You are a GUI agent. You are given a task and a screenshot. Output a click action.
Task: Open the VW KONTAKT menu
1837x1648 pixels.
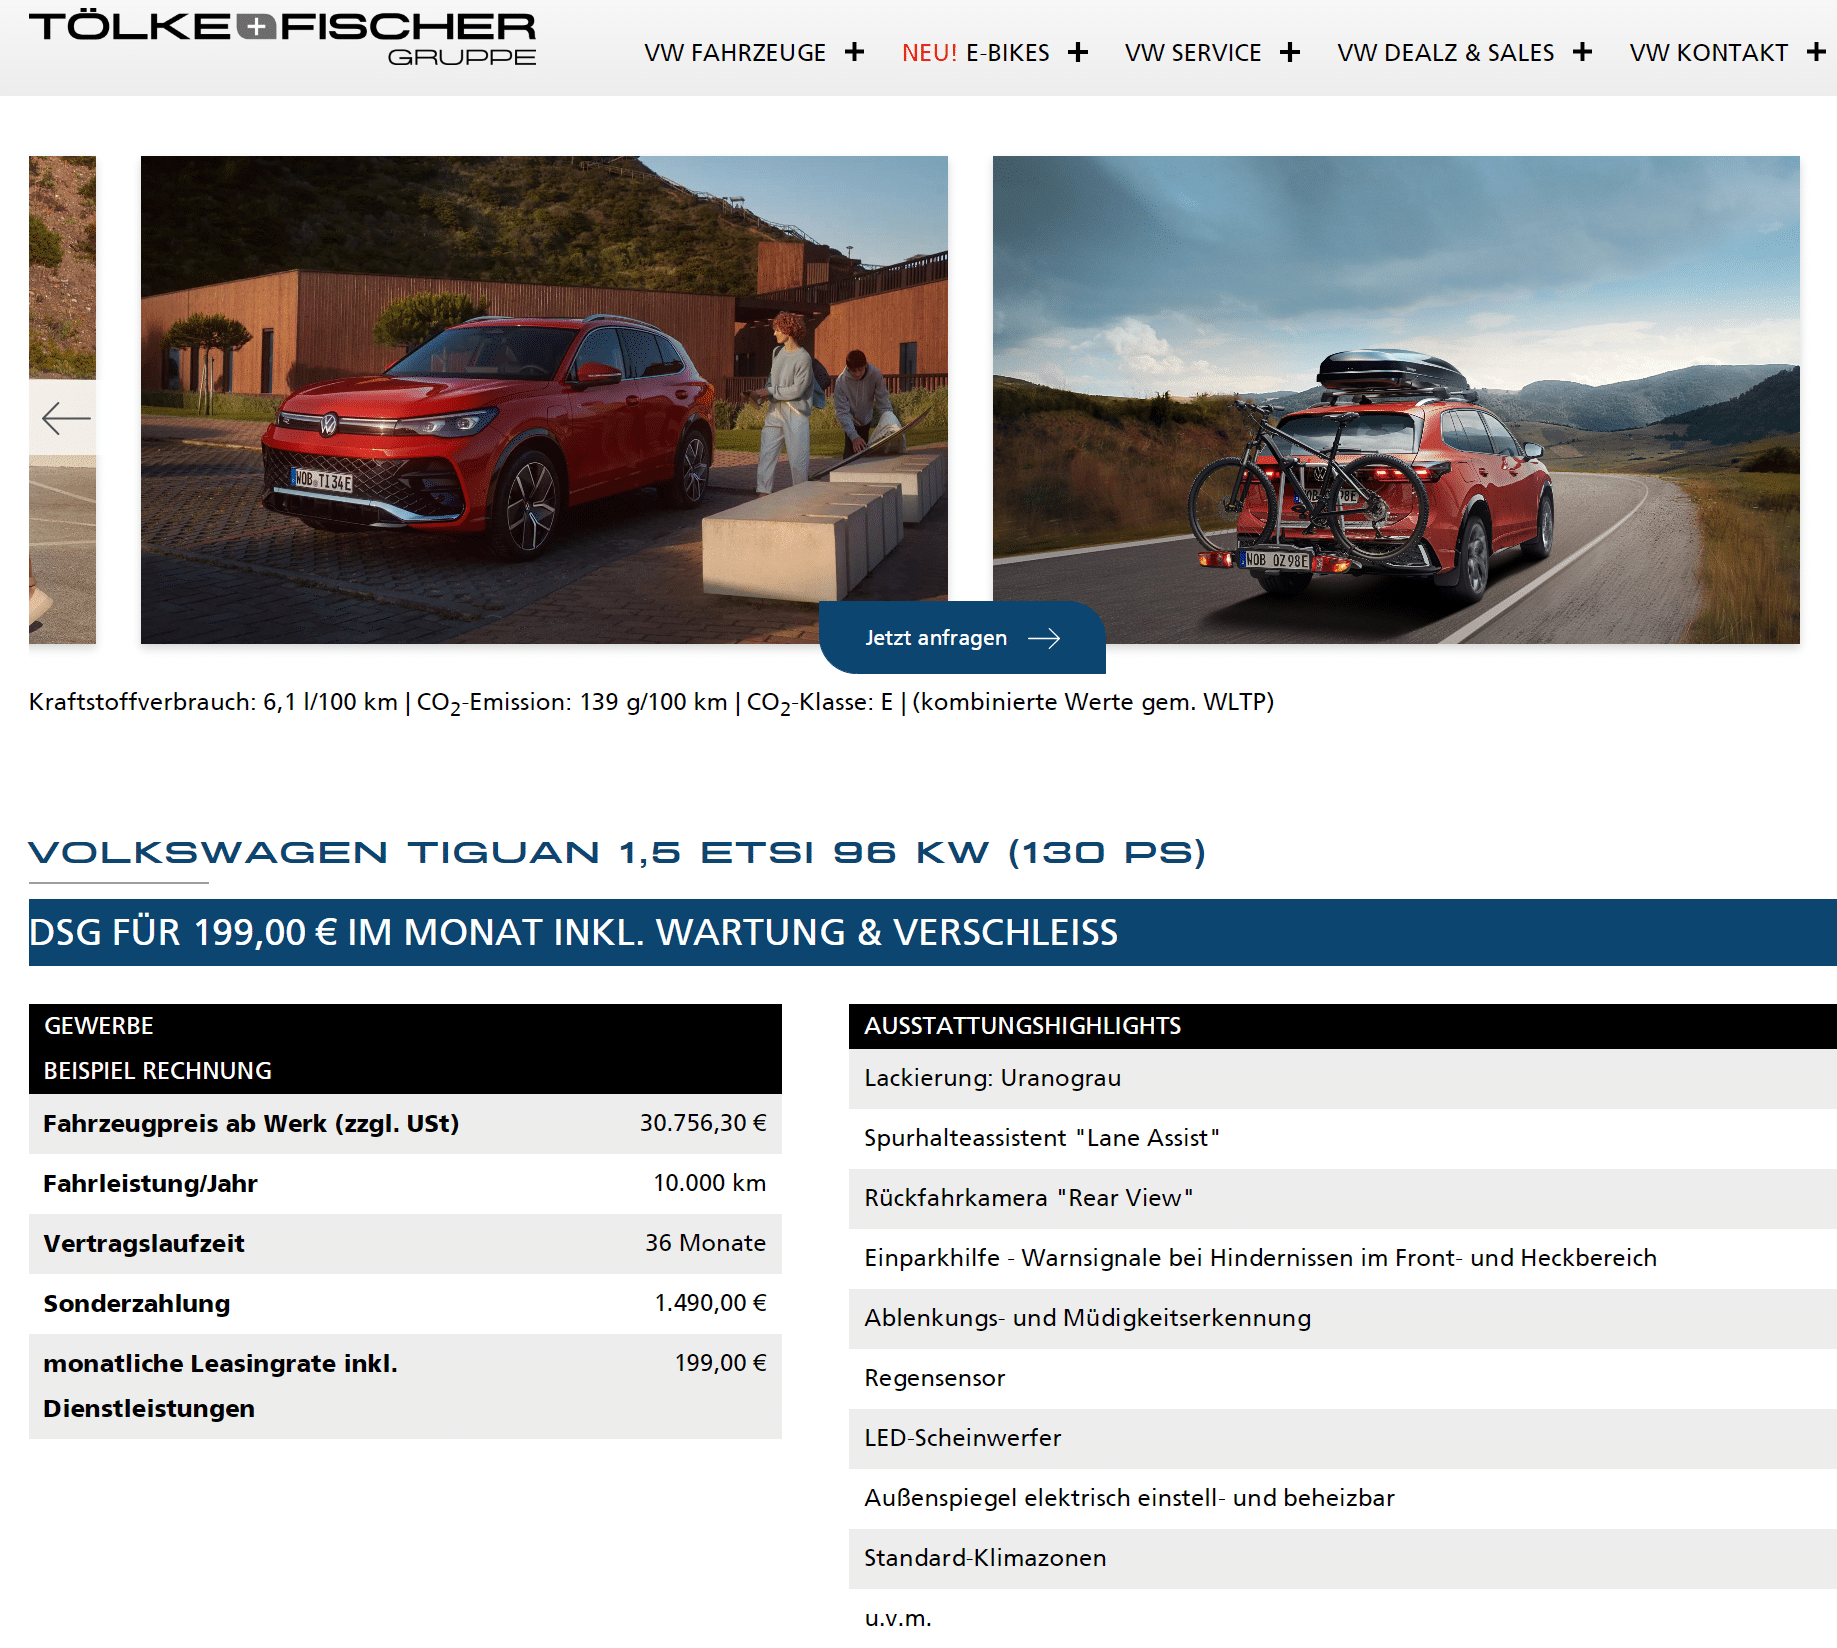click(x=1708, y=53)
